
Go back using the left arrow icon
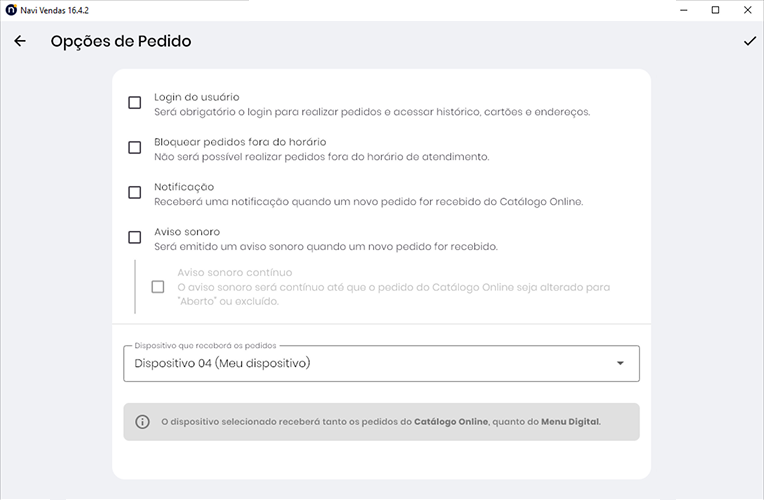click(20, 42)
